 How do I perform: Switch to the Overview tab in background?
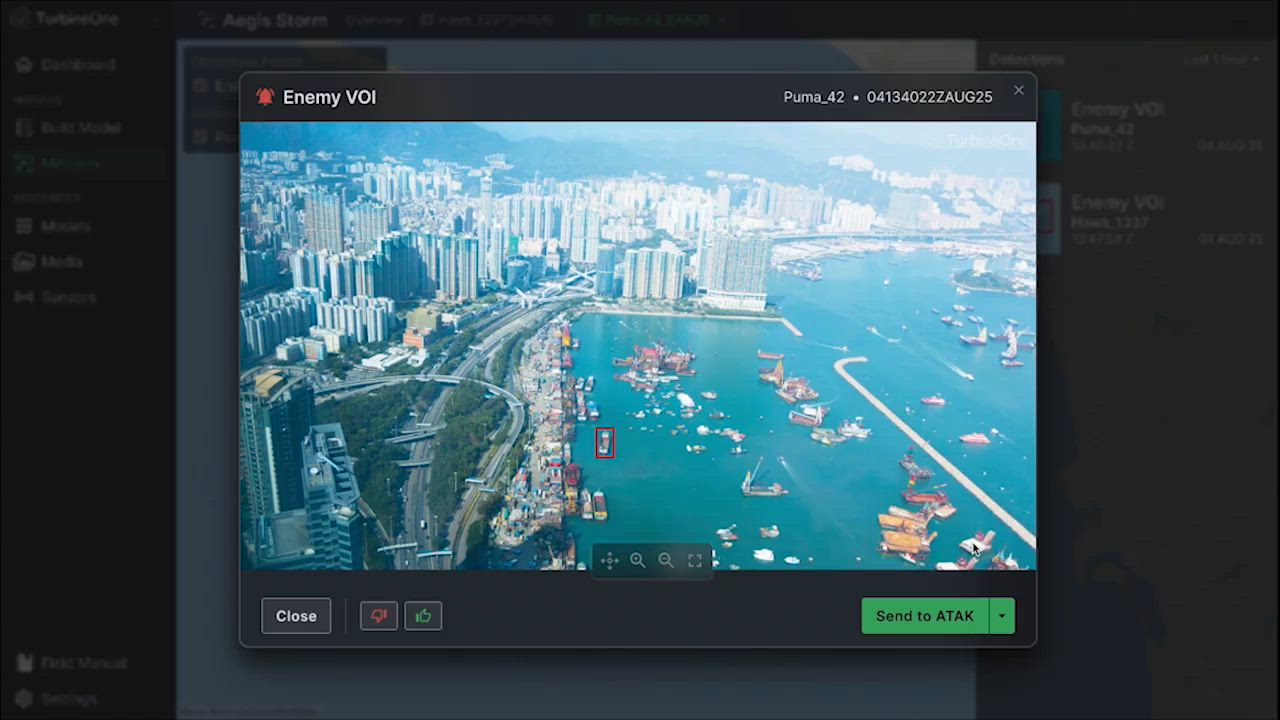(373, 20)
